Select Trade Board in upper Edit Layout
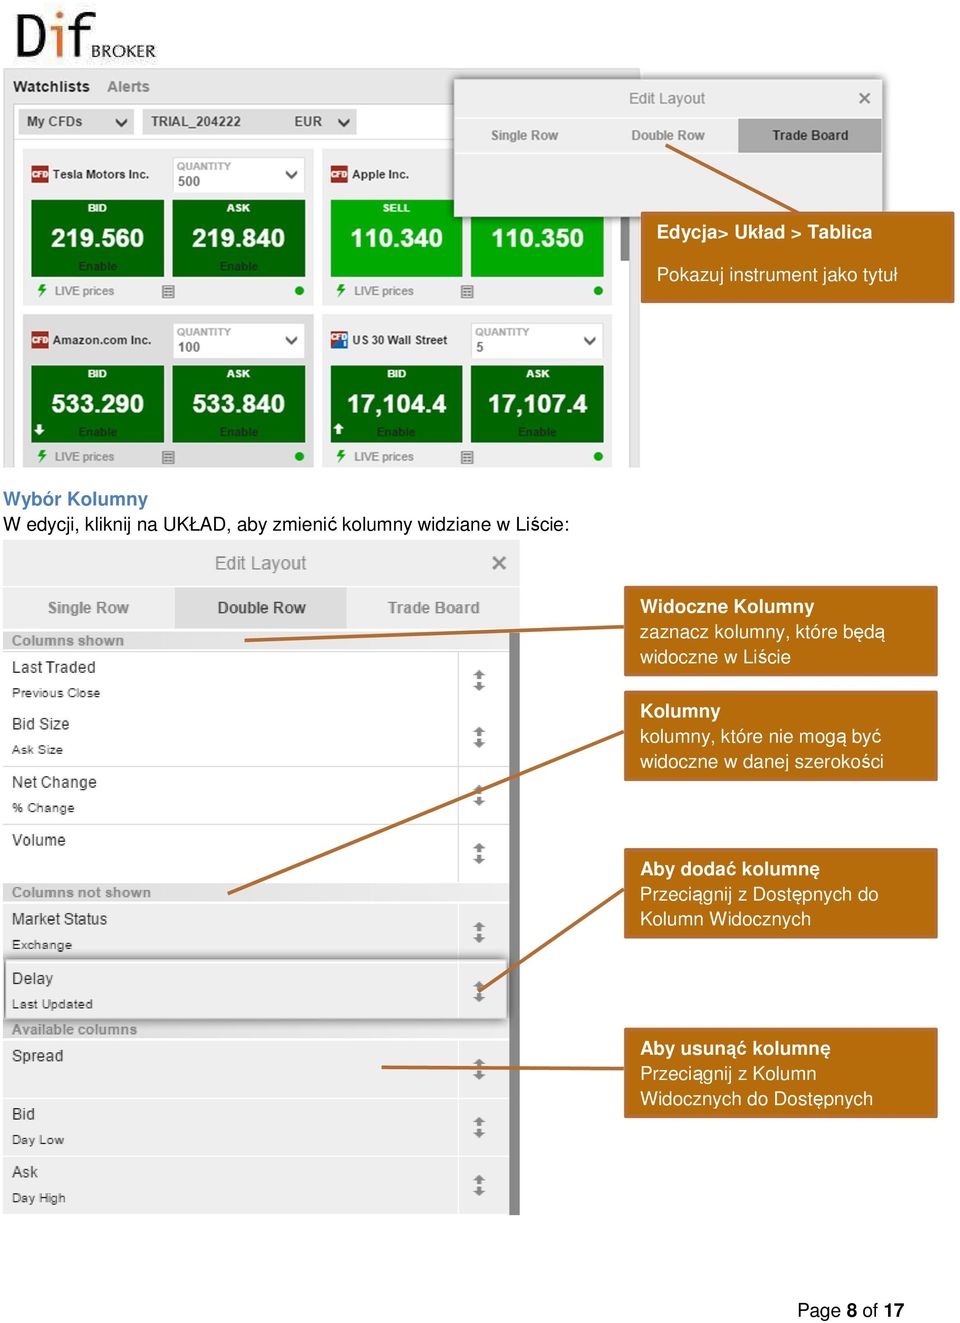 pyautogui.click(x=810, y=136)
